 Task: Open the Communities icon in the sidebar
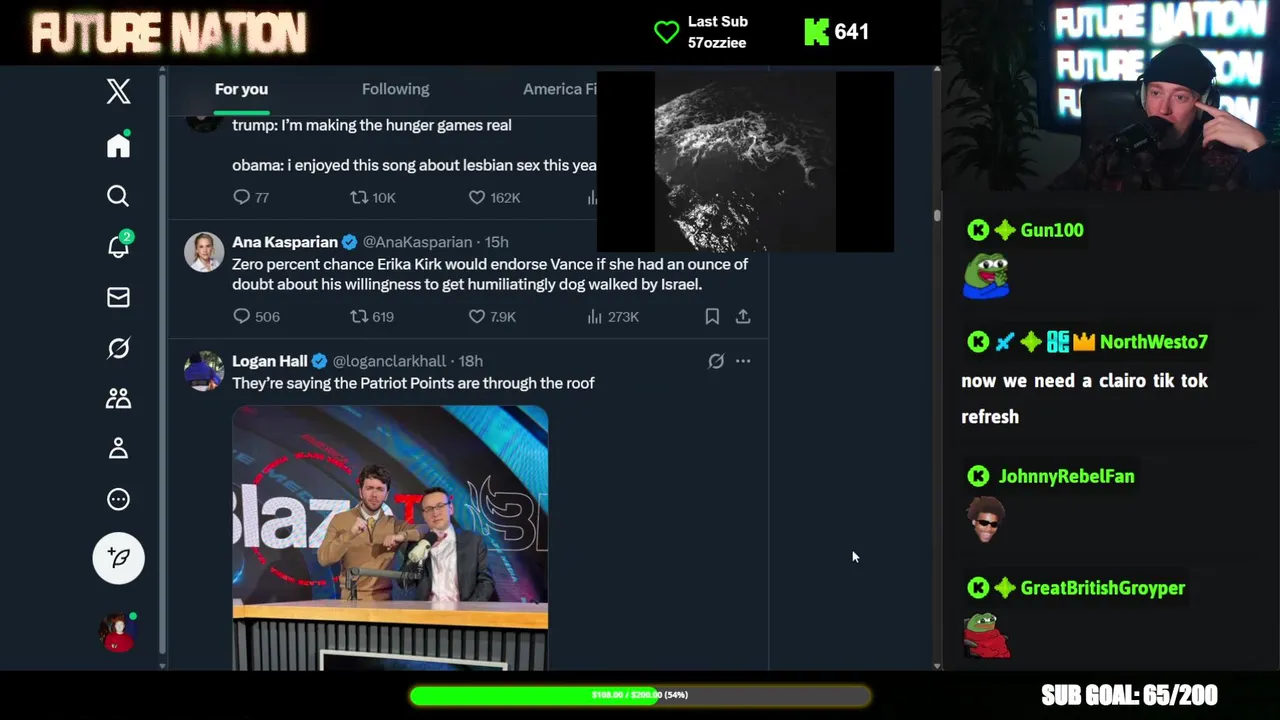point(118,398)
